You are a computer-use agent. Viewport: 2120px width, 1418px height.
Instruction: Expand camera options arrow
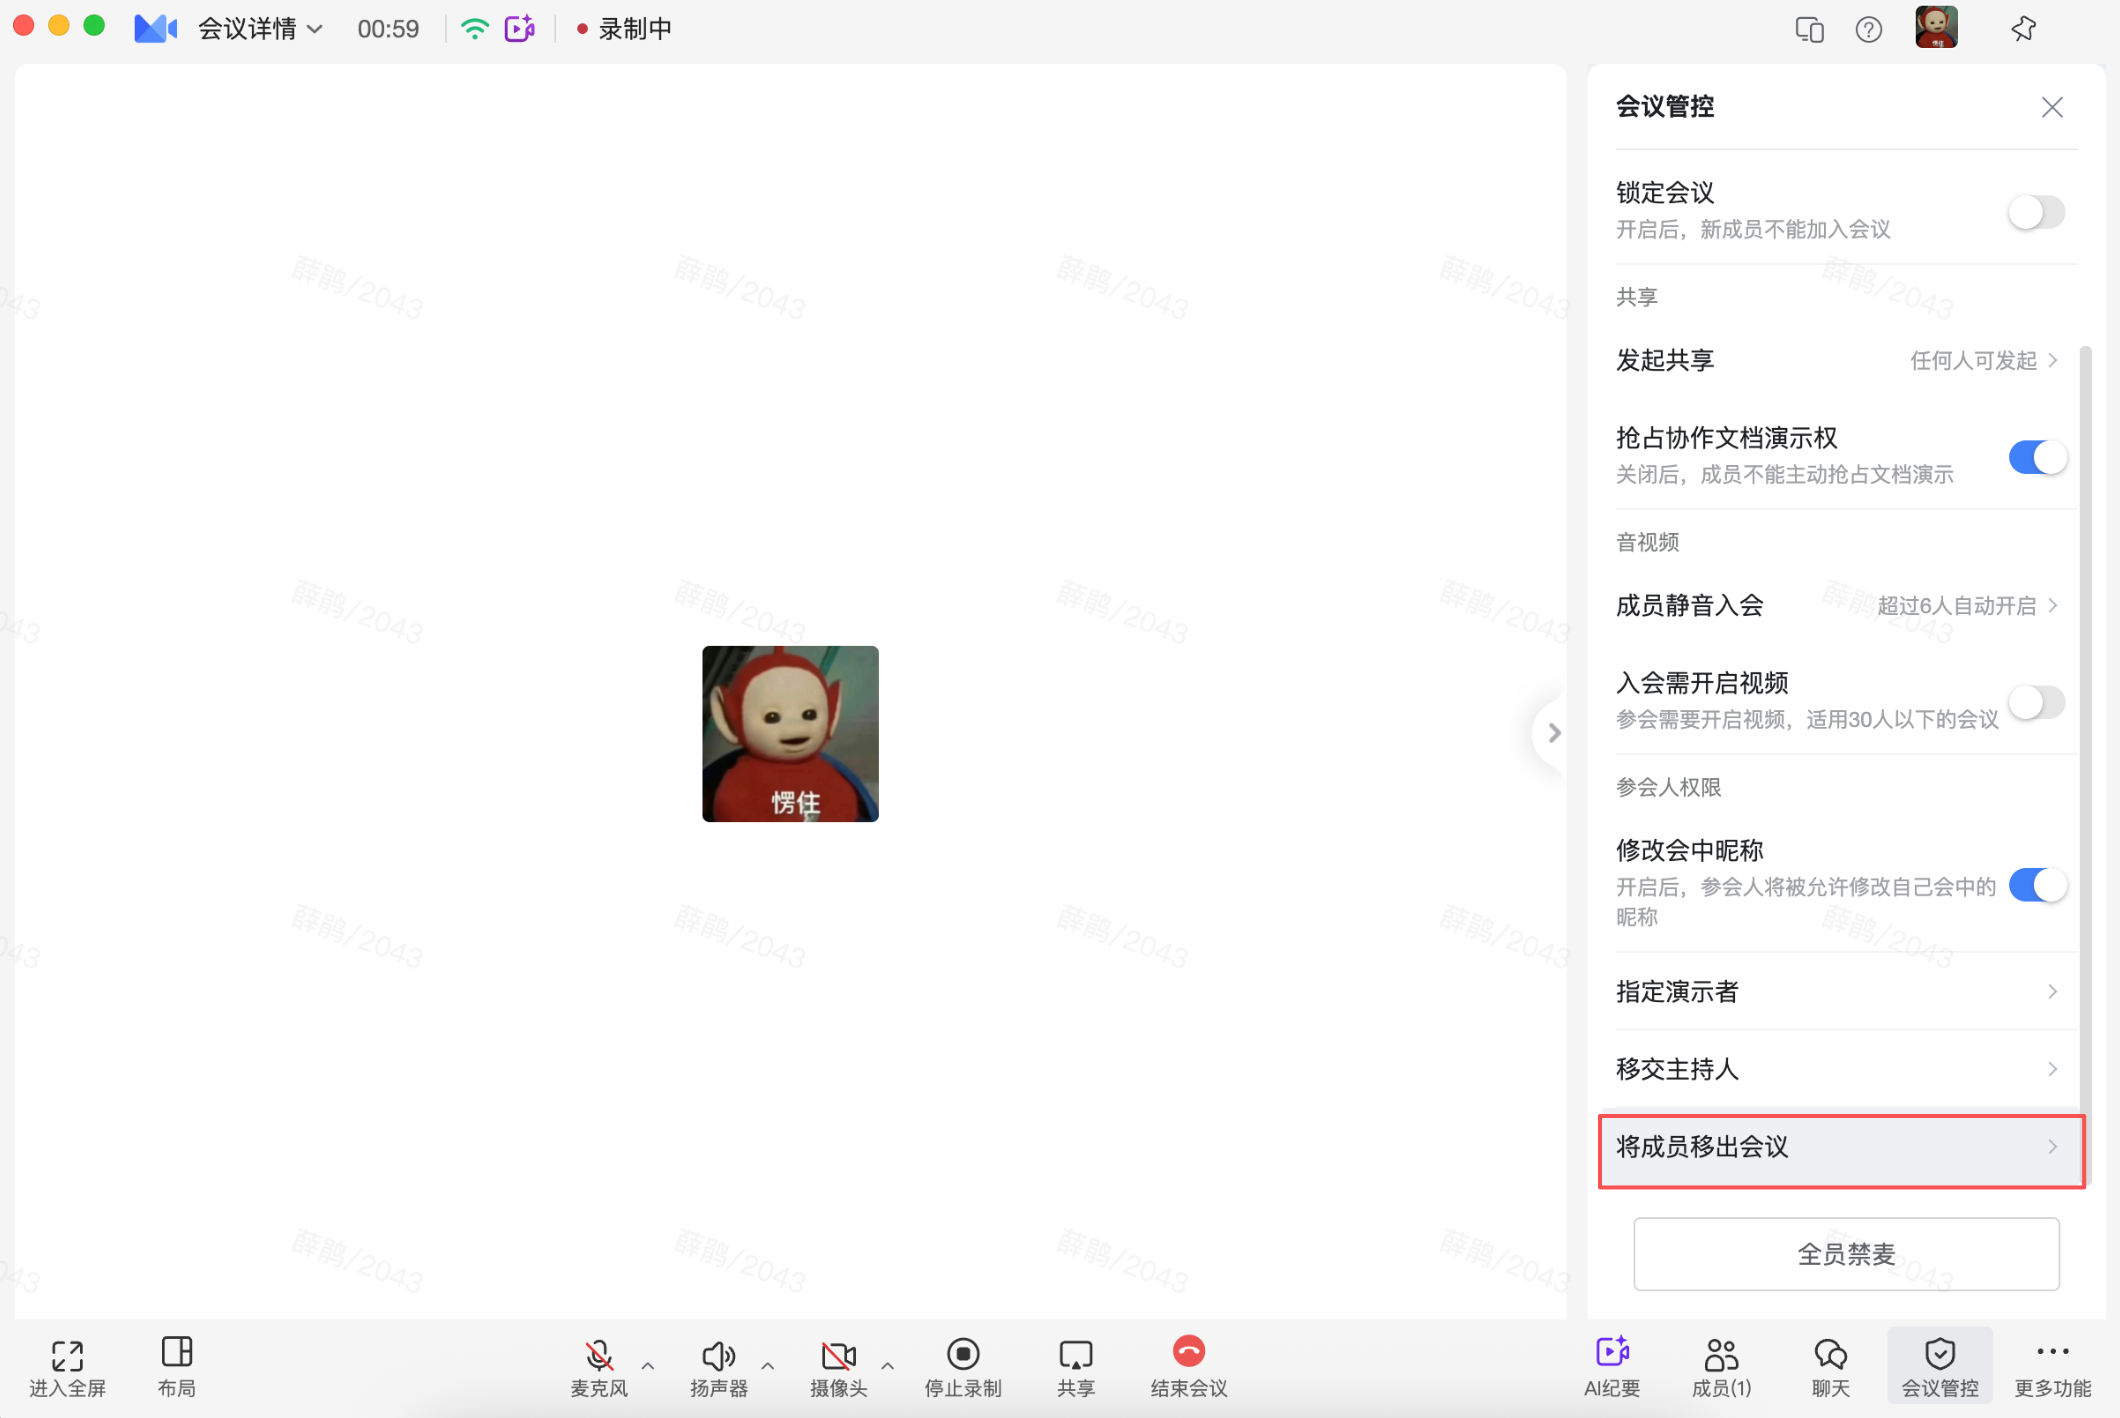(x=888, y=1366)
